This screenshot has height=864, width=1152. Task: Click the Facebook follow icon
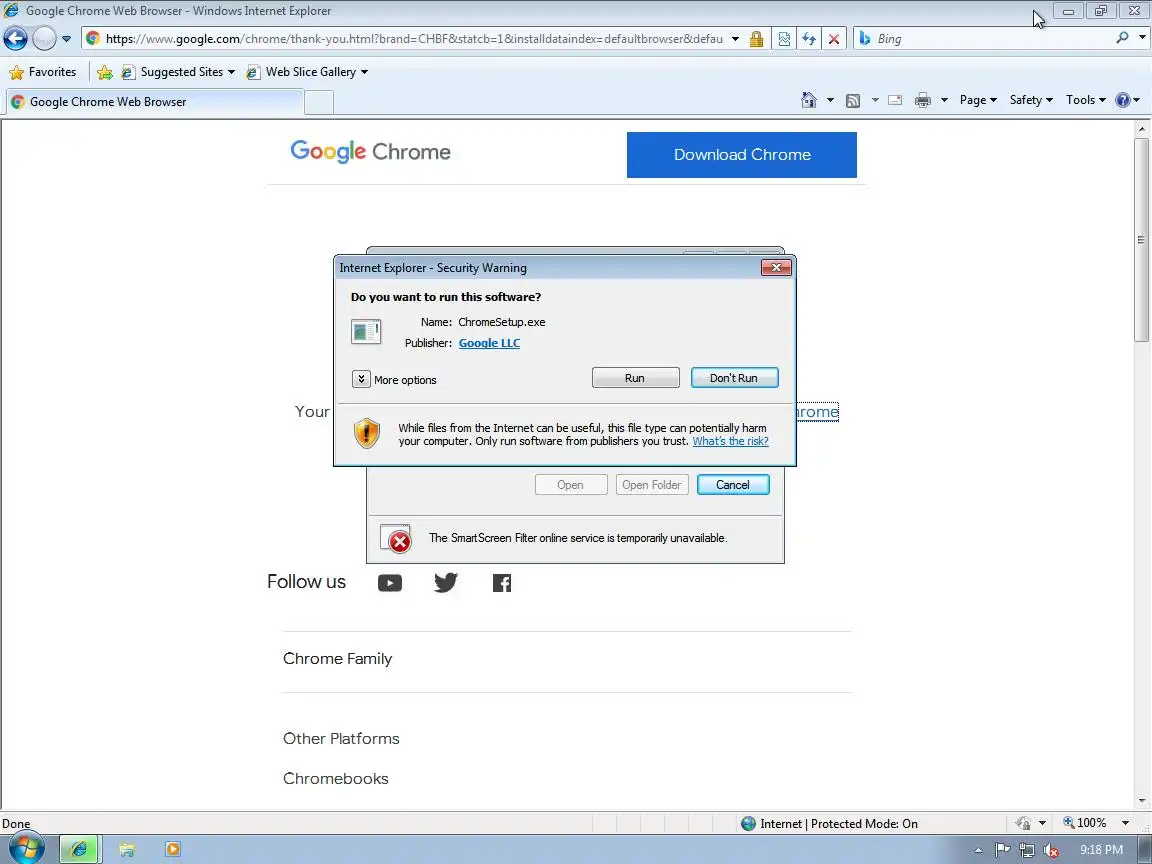coord(502,583)
